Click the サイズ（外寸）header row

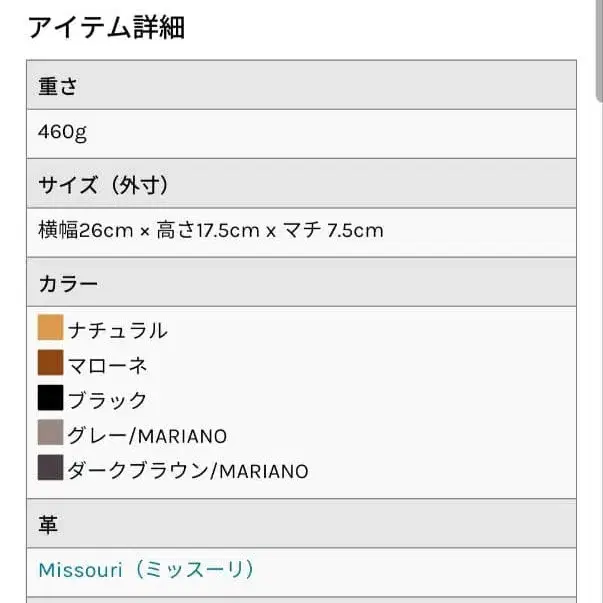[x=302, y=184]
